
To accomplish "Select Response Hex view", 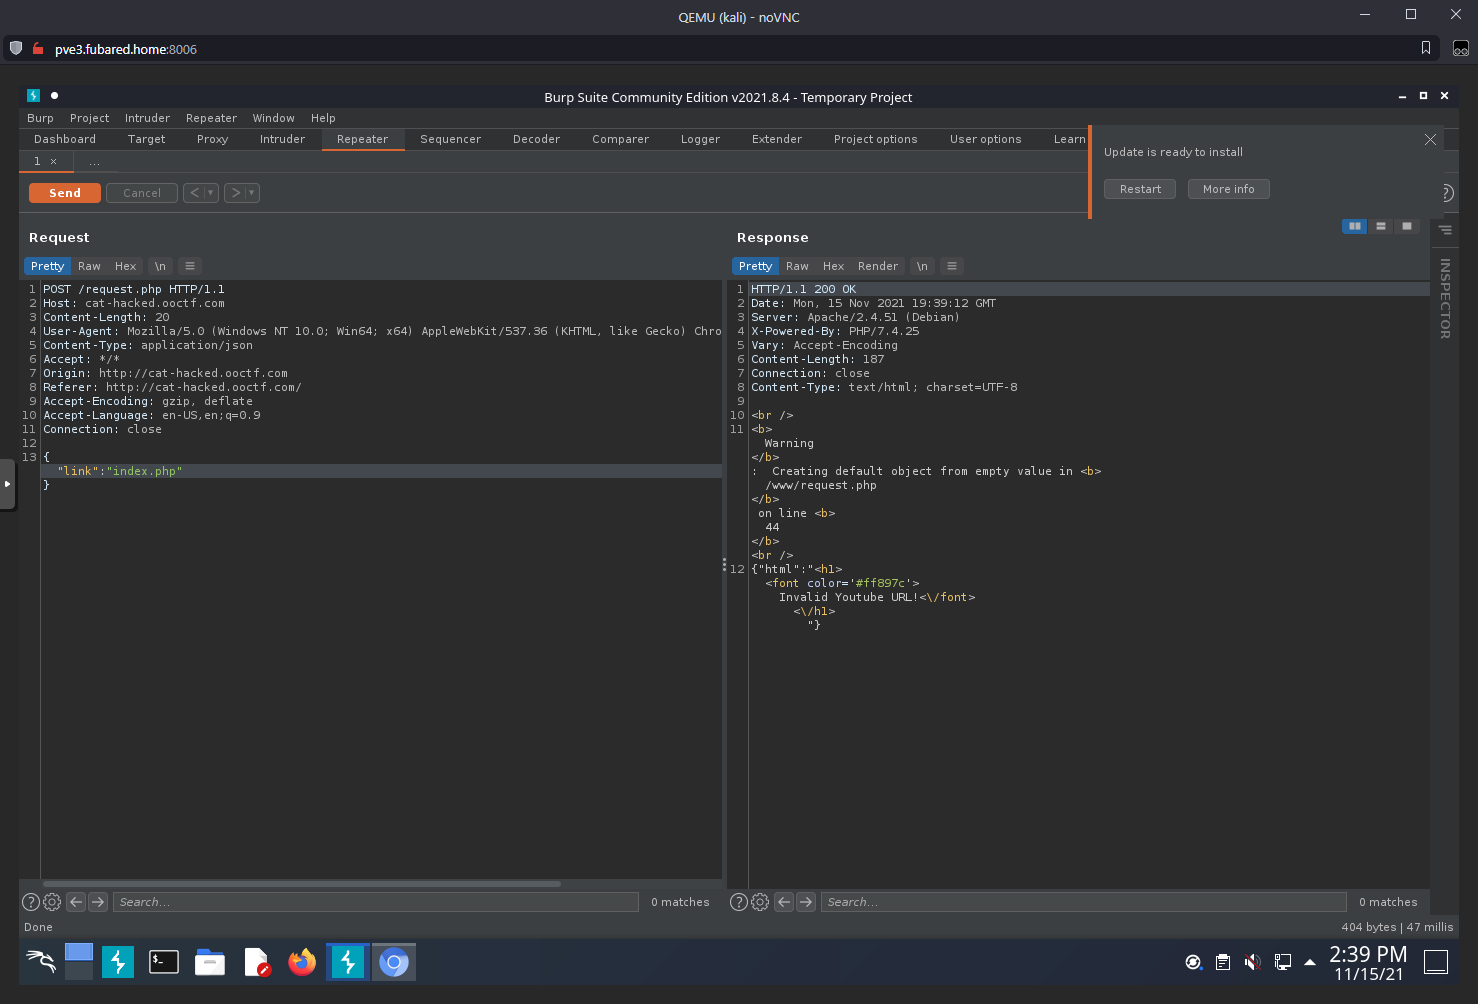I will pyautogui.click(x=833, y=266).
